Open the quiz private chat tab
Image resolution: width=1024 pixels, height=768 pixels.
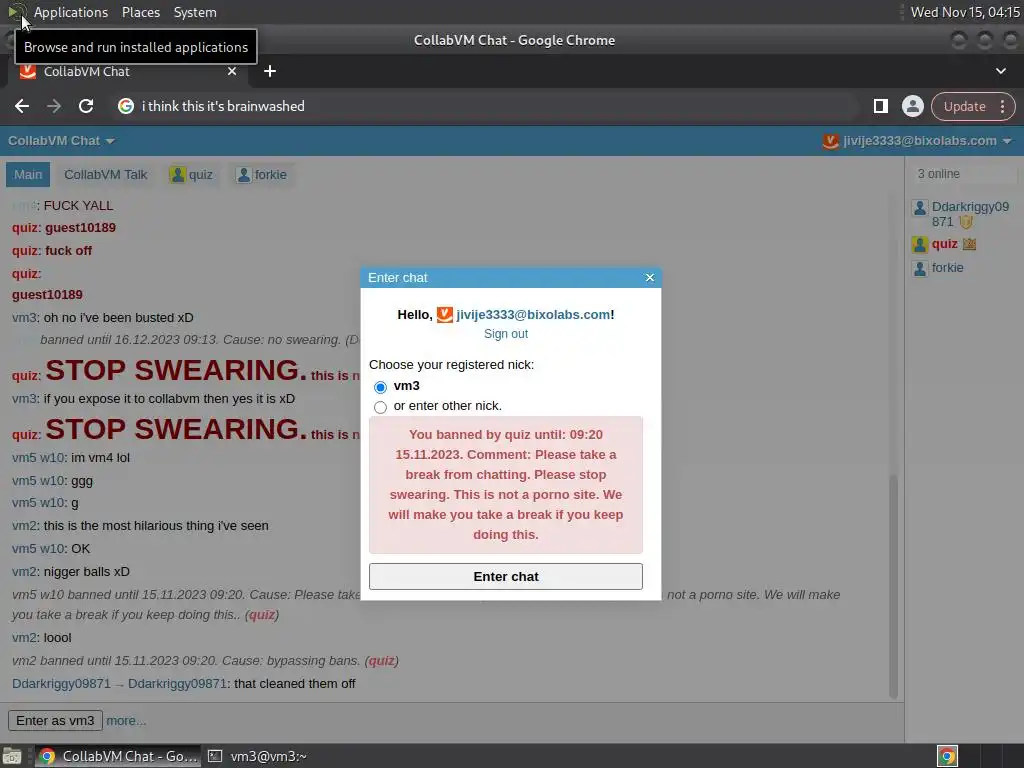(x=191, y=174)
